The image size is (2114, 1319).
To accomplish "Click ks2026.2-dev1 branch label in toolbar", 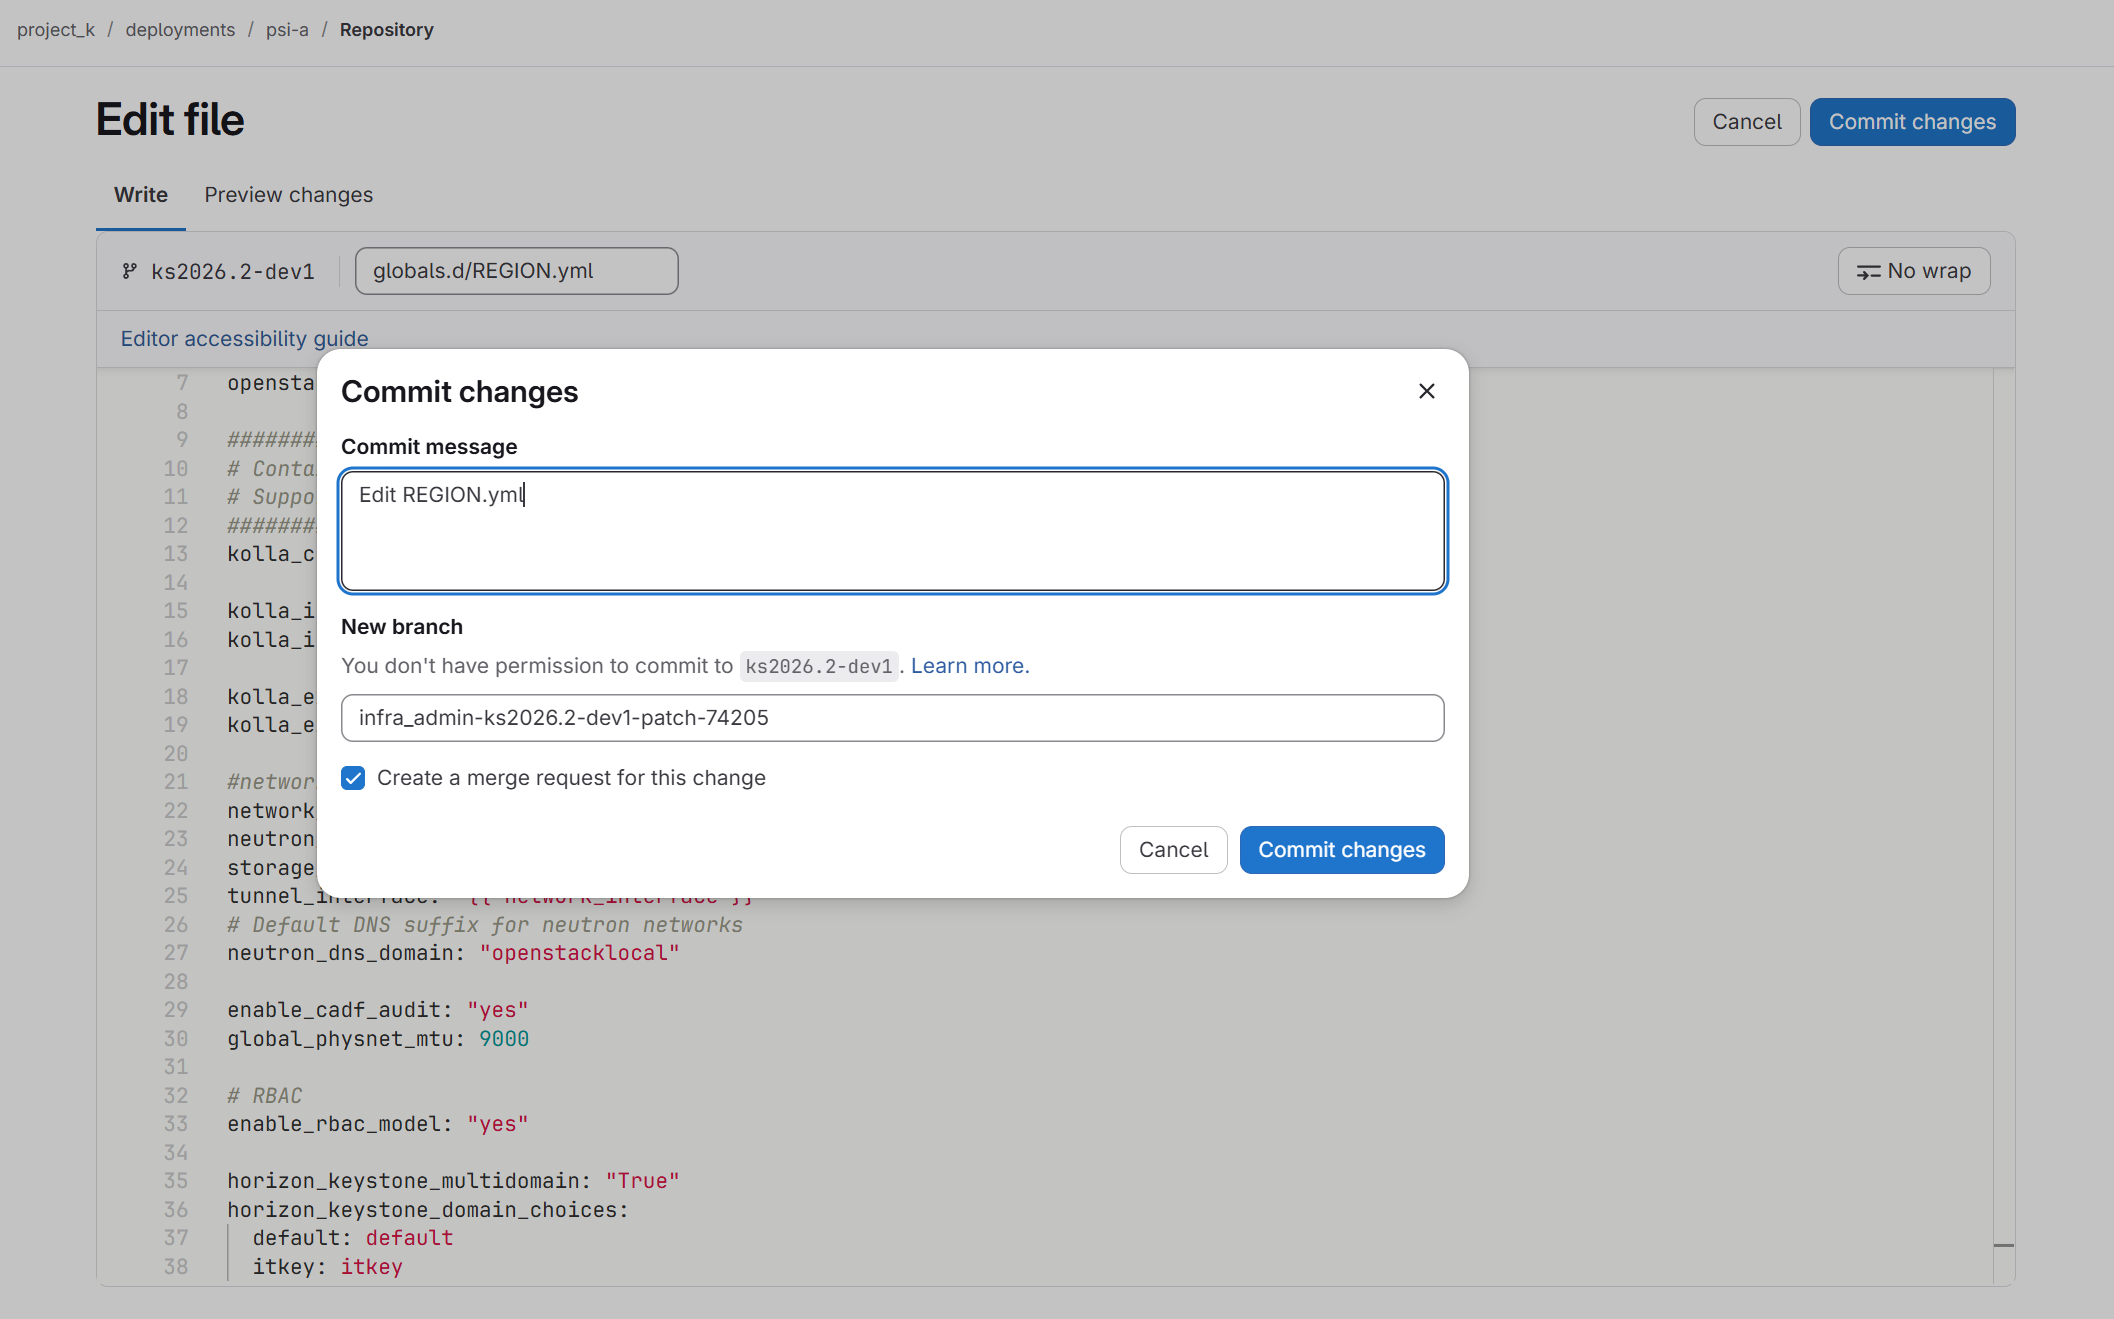I will pyautogui.click(x=232, y=272).
